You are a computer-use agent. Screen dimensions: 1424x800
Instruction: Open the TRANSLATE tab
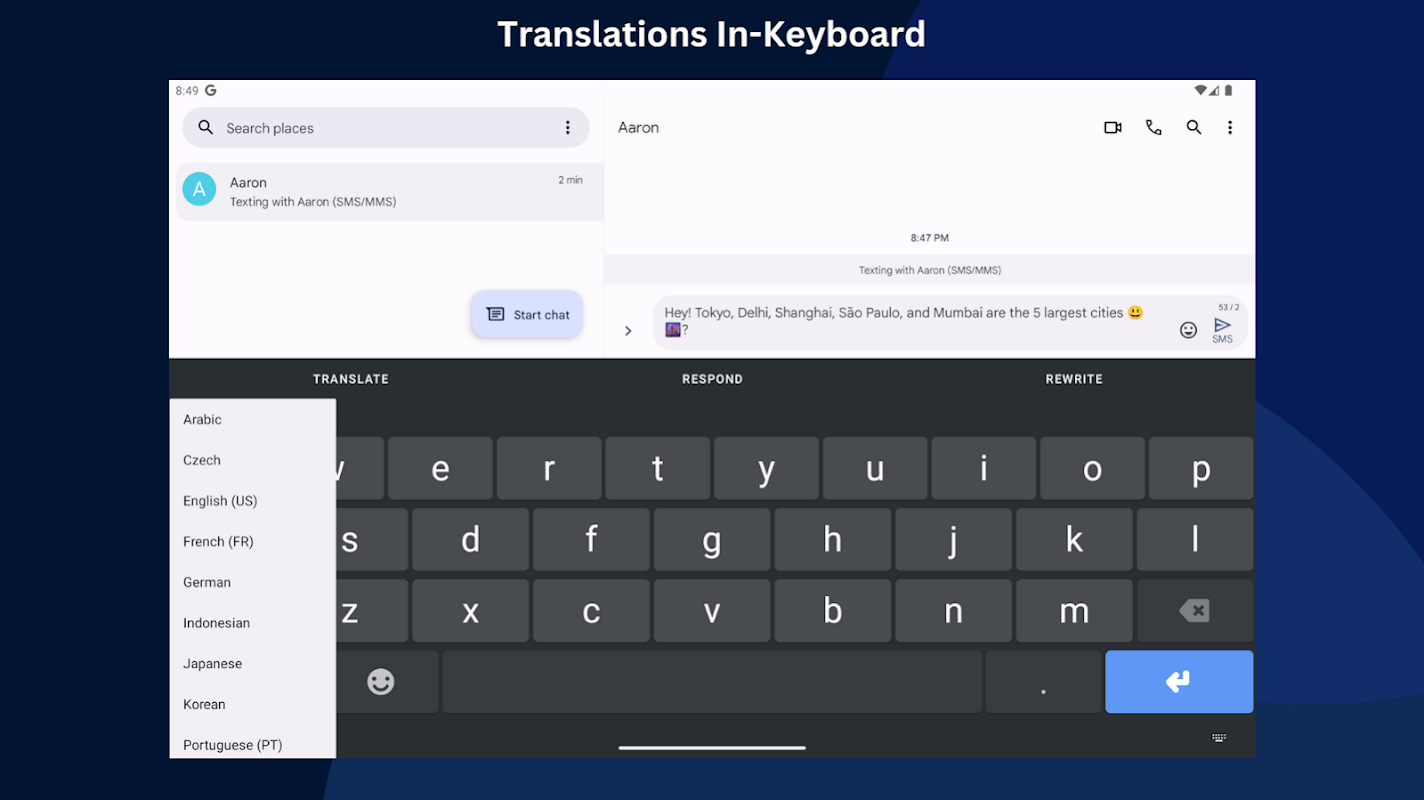351,379
